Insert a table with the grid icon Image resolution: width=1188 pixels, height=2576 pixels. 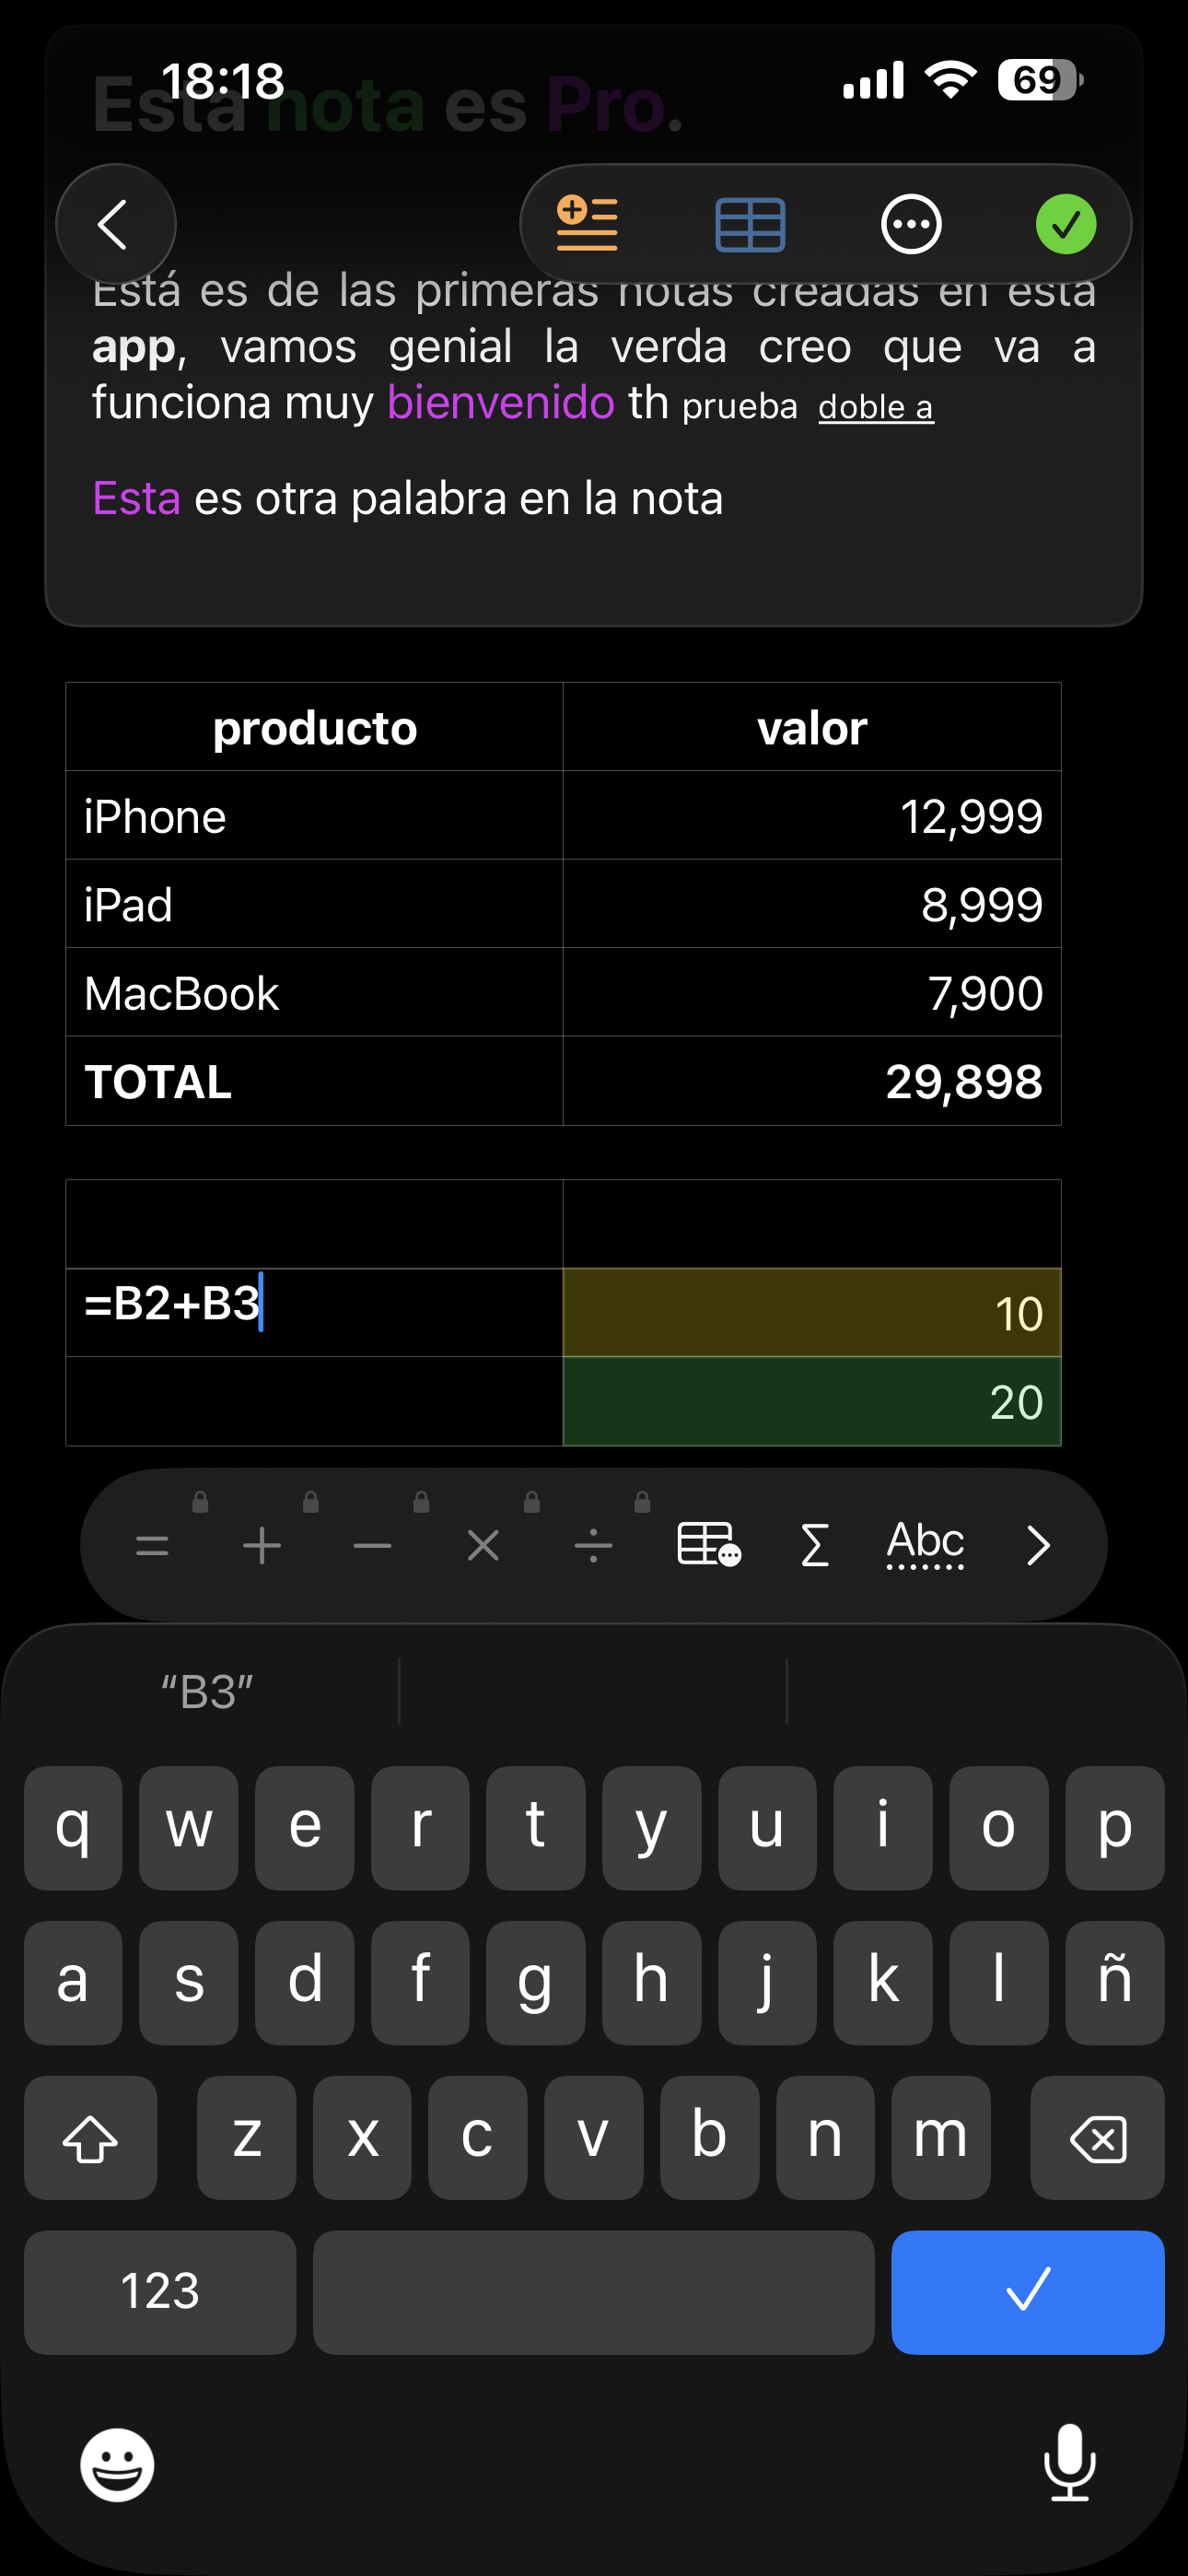click(x=750, y=224)
